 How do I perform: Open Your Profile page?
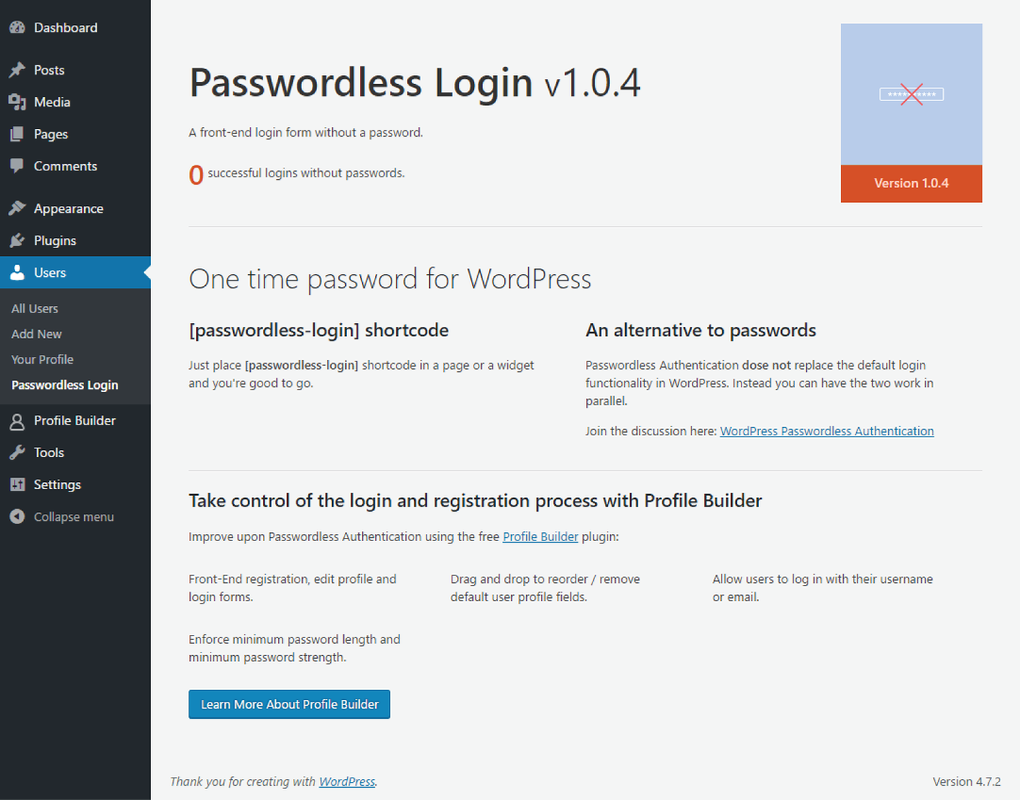(x=40, y=359)
